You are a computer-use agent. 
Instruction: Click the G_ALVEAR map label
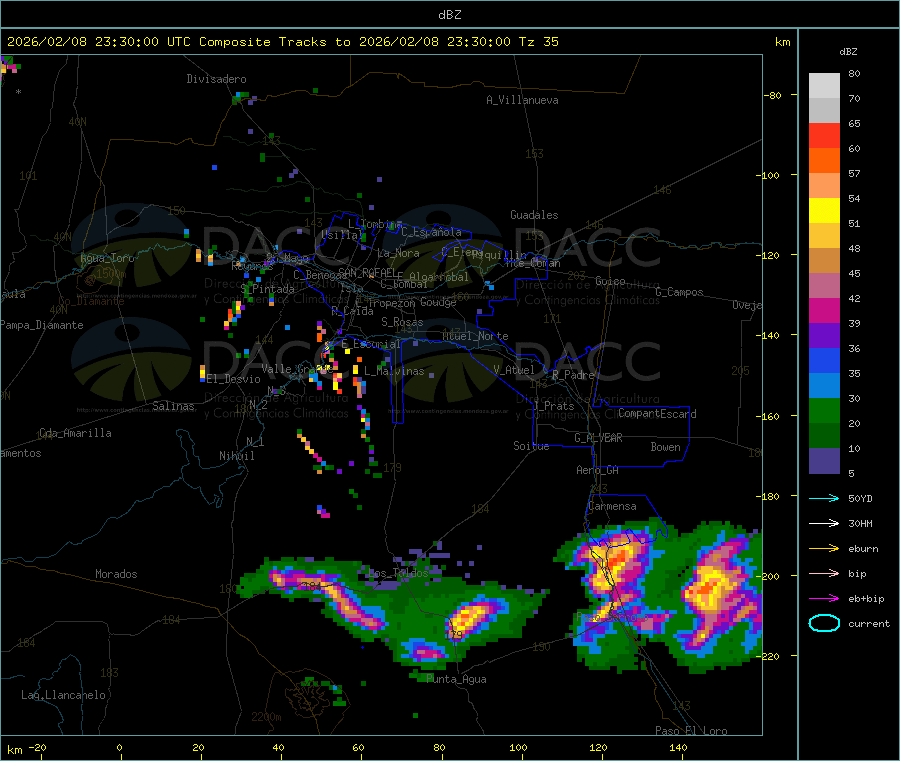point(598,438)
